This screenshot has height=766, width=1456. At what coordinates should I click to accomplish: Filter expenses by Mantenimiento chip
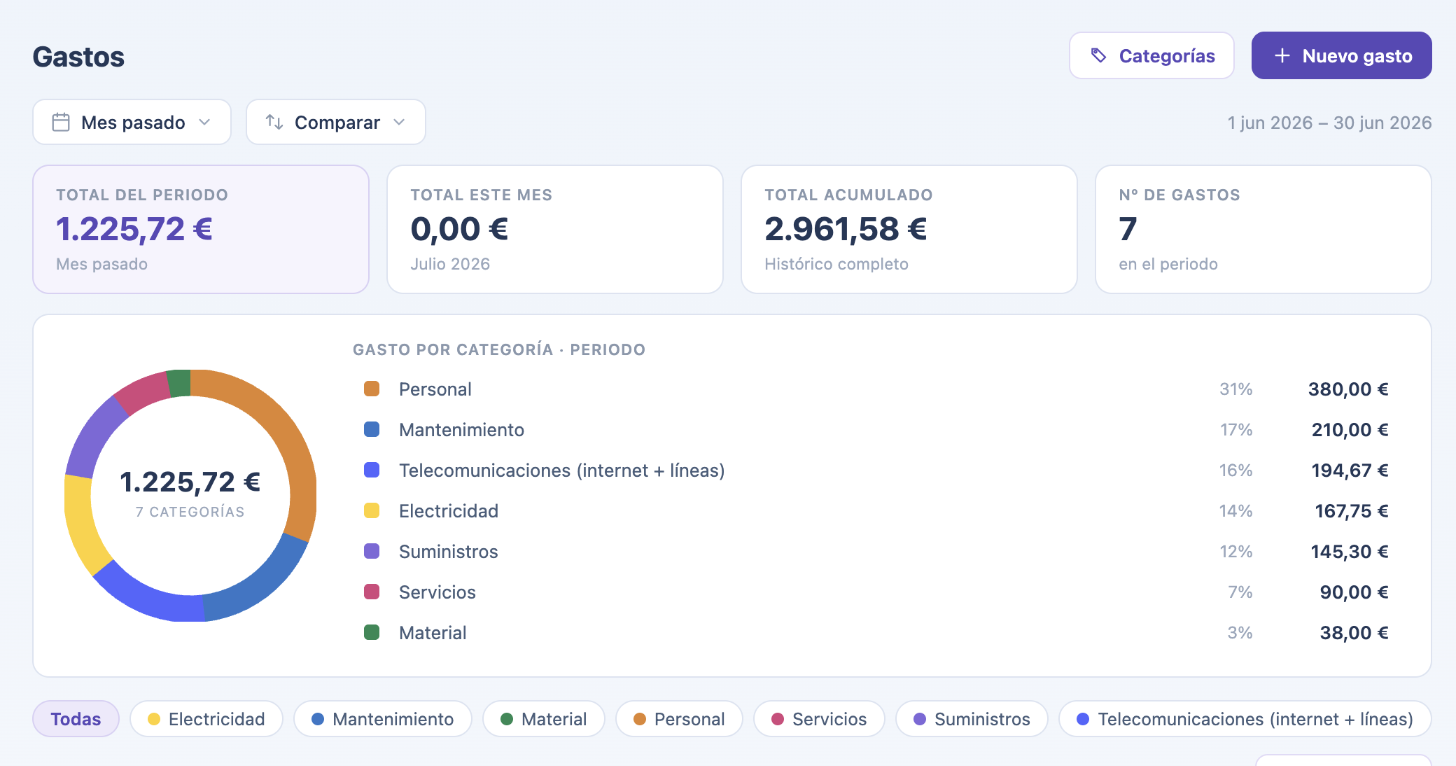[383, 719]
